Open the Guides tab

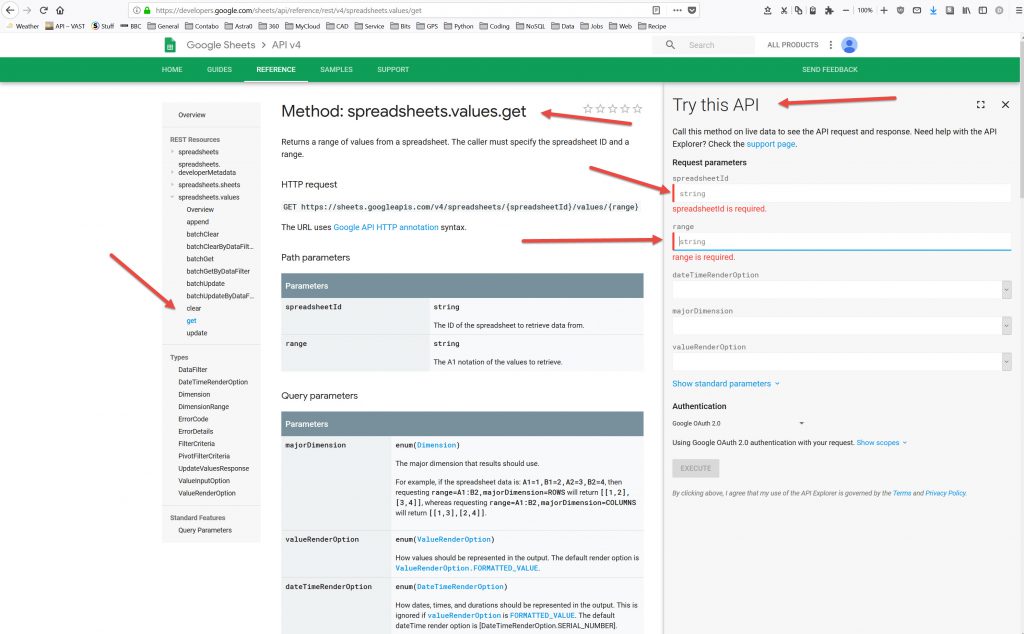tap(219, 70)
